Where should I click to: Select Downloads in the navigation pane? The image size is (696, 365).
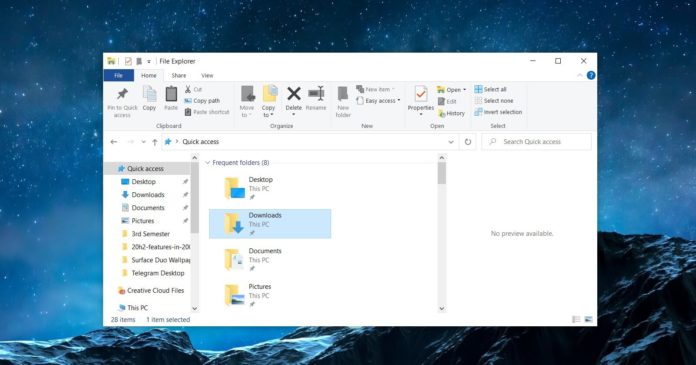[x=149, y=194]
